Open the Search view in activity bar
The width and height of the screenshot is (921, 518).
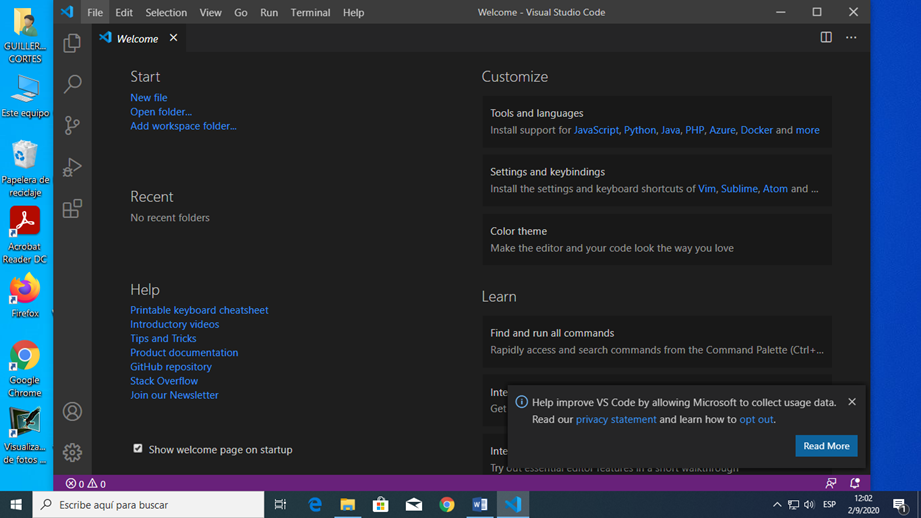(x=72, y=84)
